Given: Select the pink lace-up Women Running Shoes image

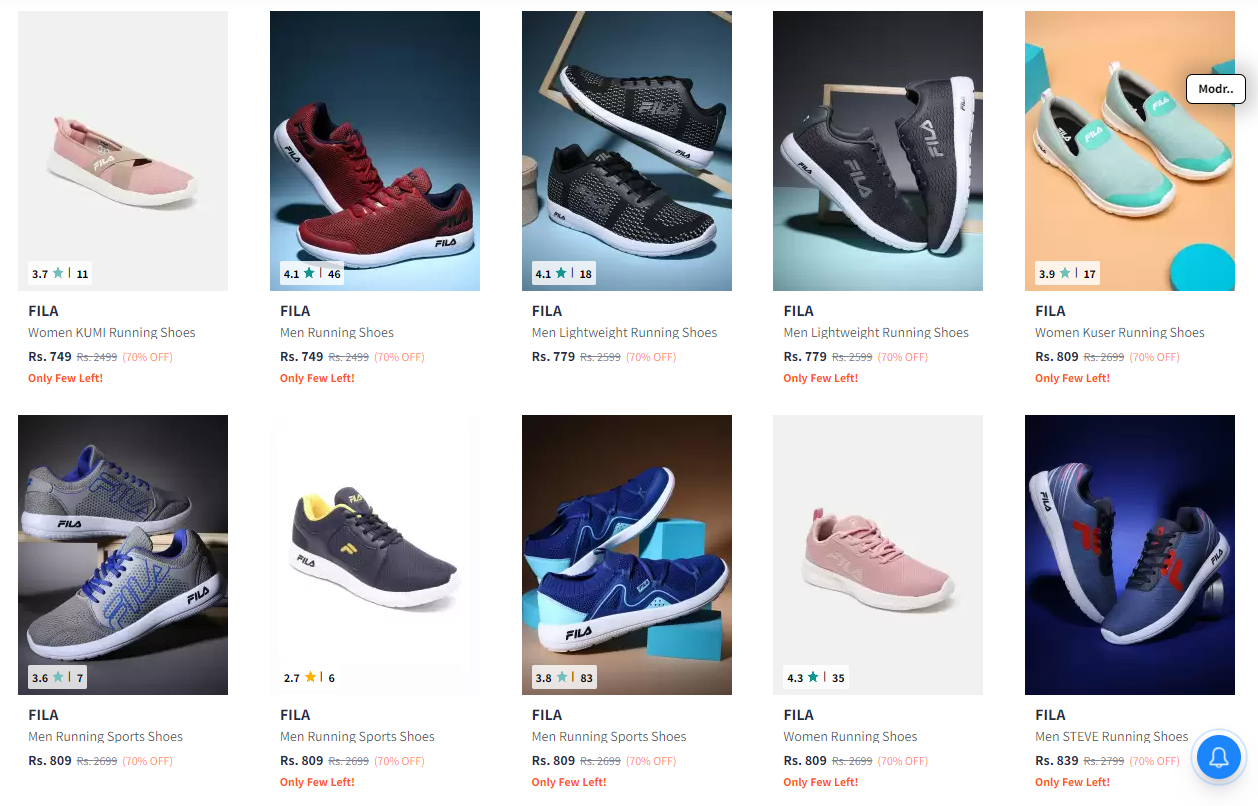Looking at the screenshot, I should click(x=878, y=555).
